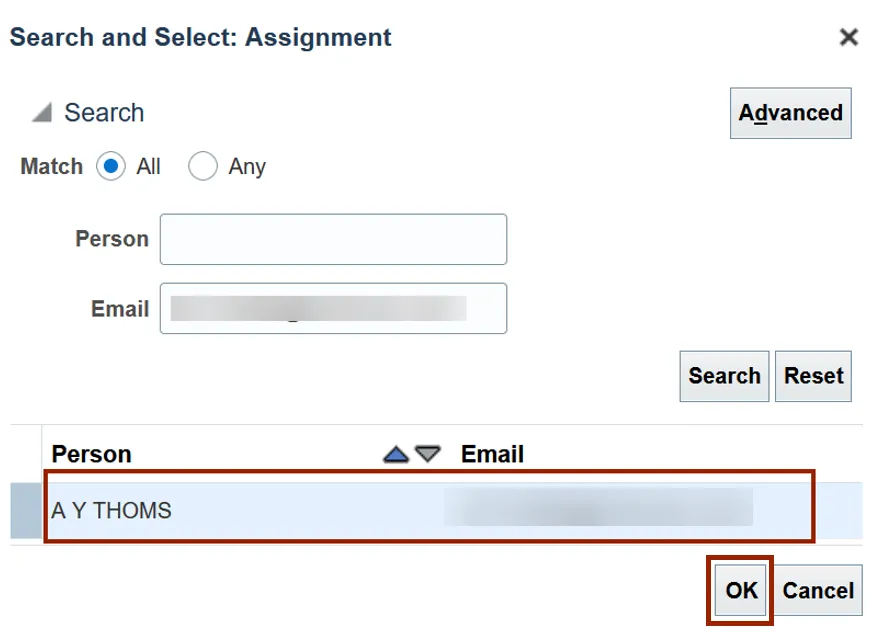Click into the Person search field
This screenshot has width=873, height=634.
(x=333, y=239)
